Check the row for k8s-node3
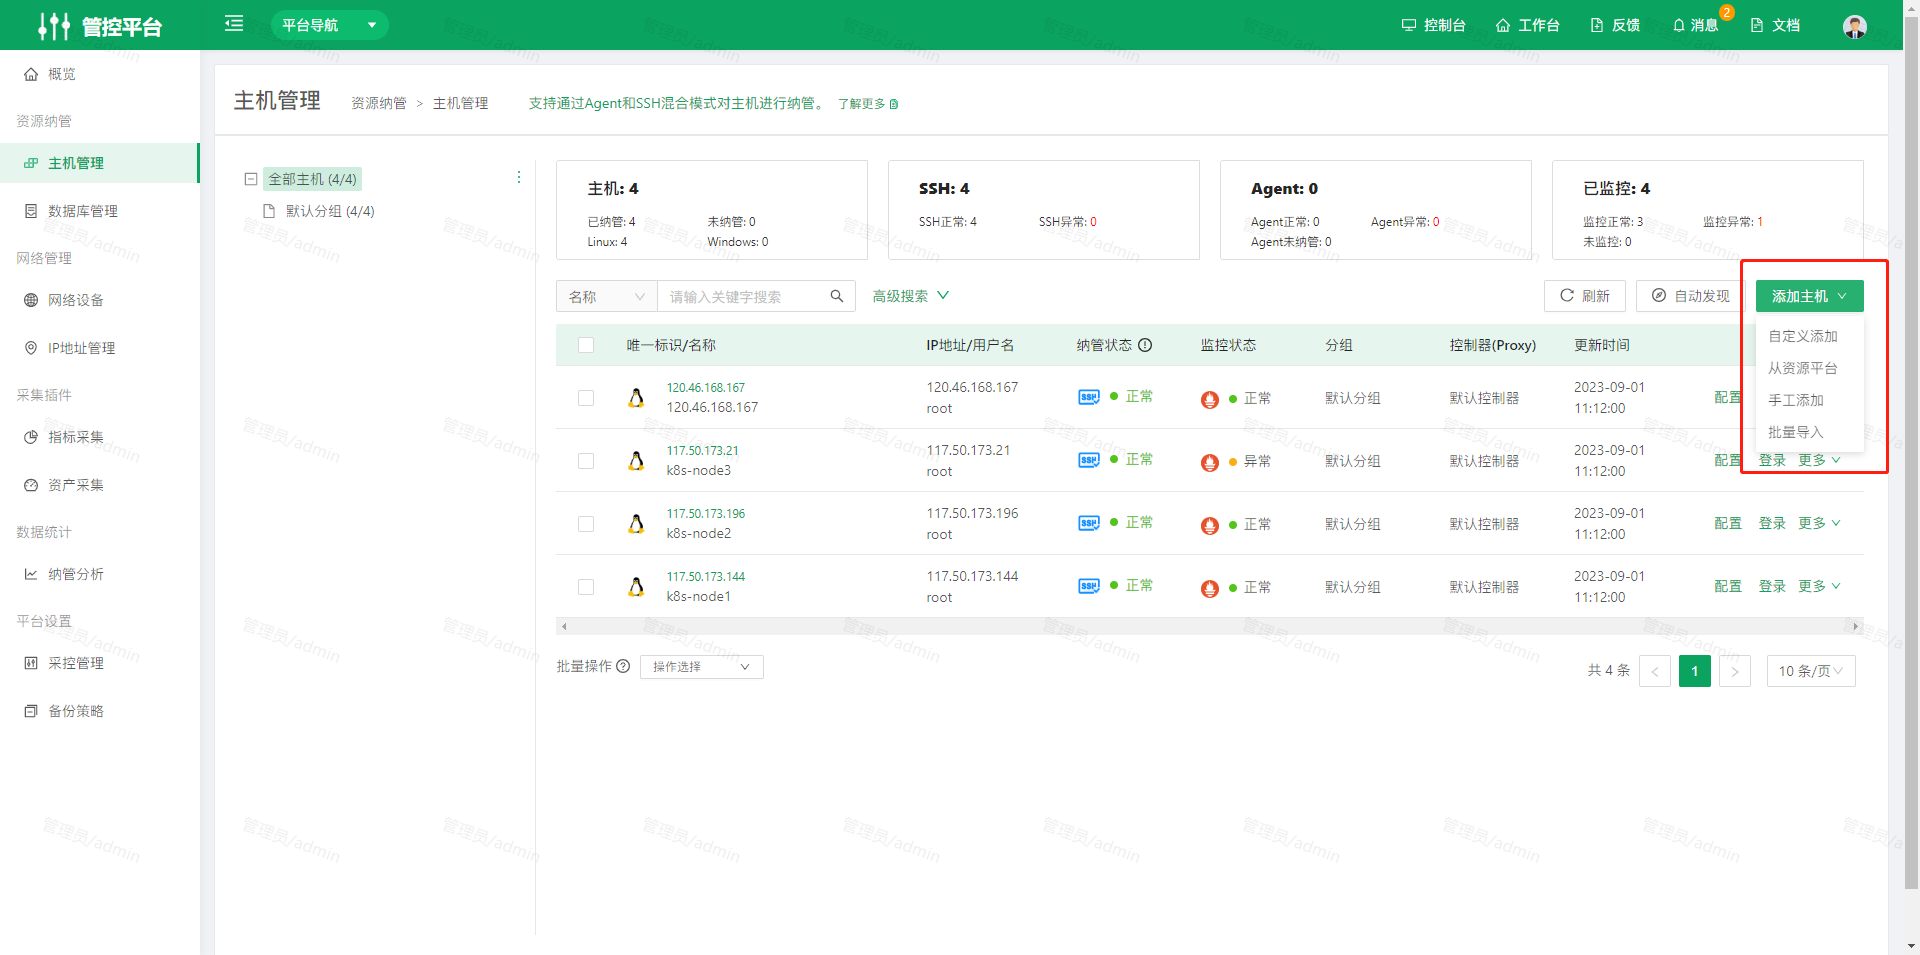The width and height of the screenshot is (1920, 955). click(586, 461)
